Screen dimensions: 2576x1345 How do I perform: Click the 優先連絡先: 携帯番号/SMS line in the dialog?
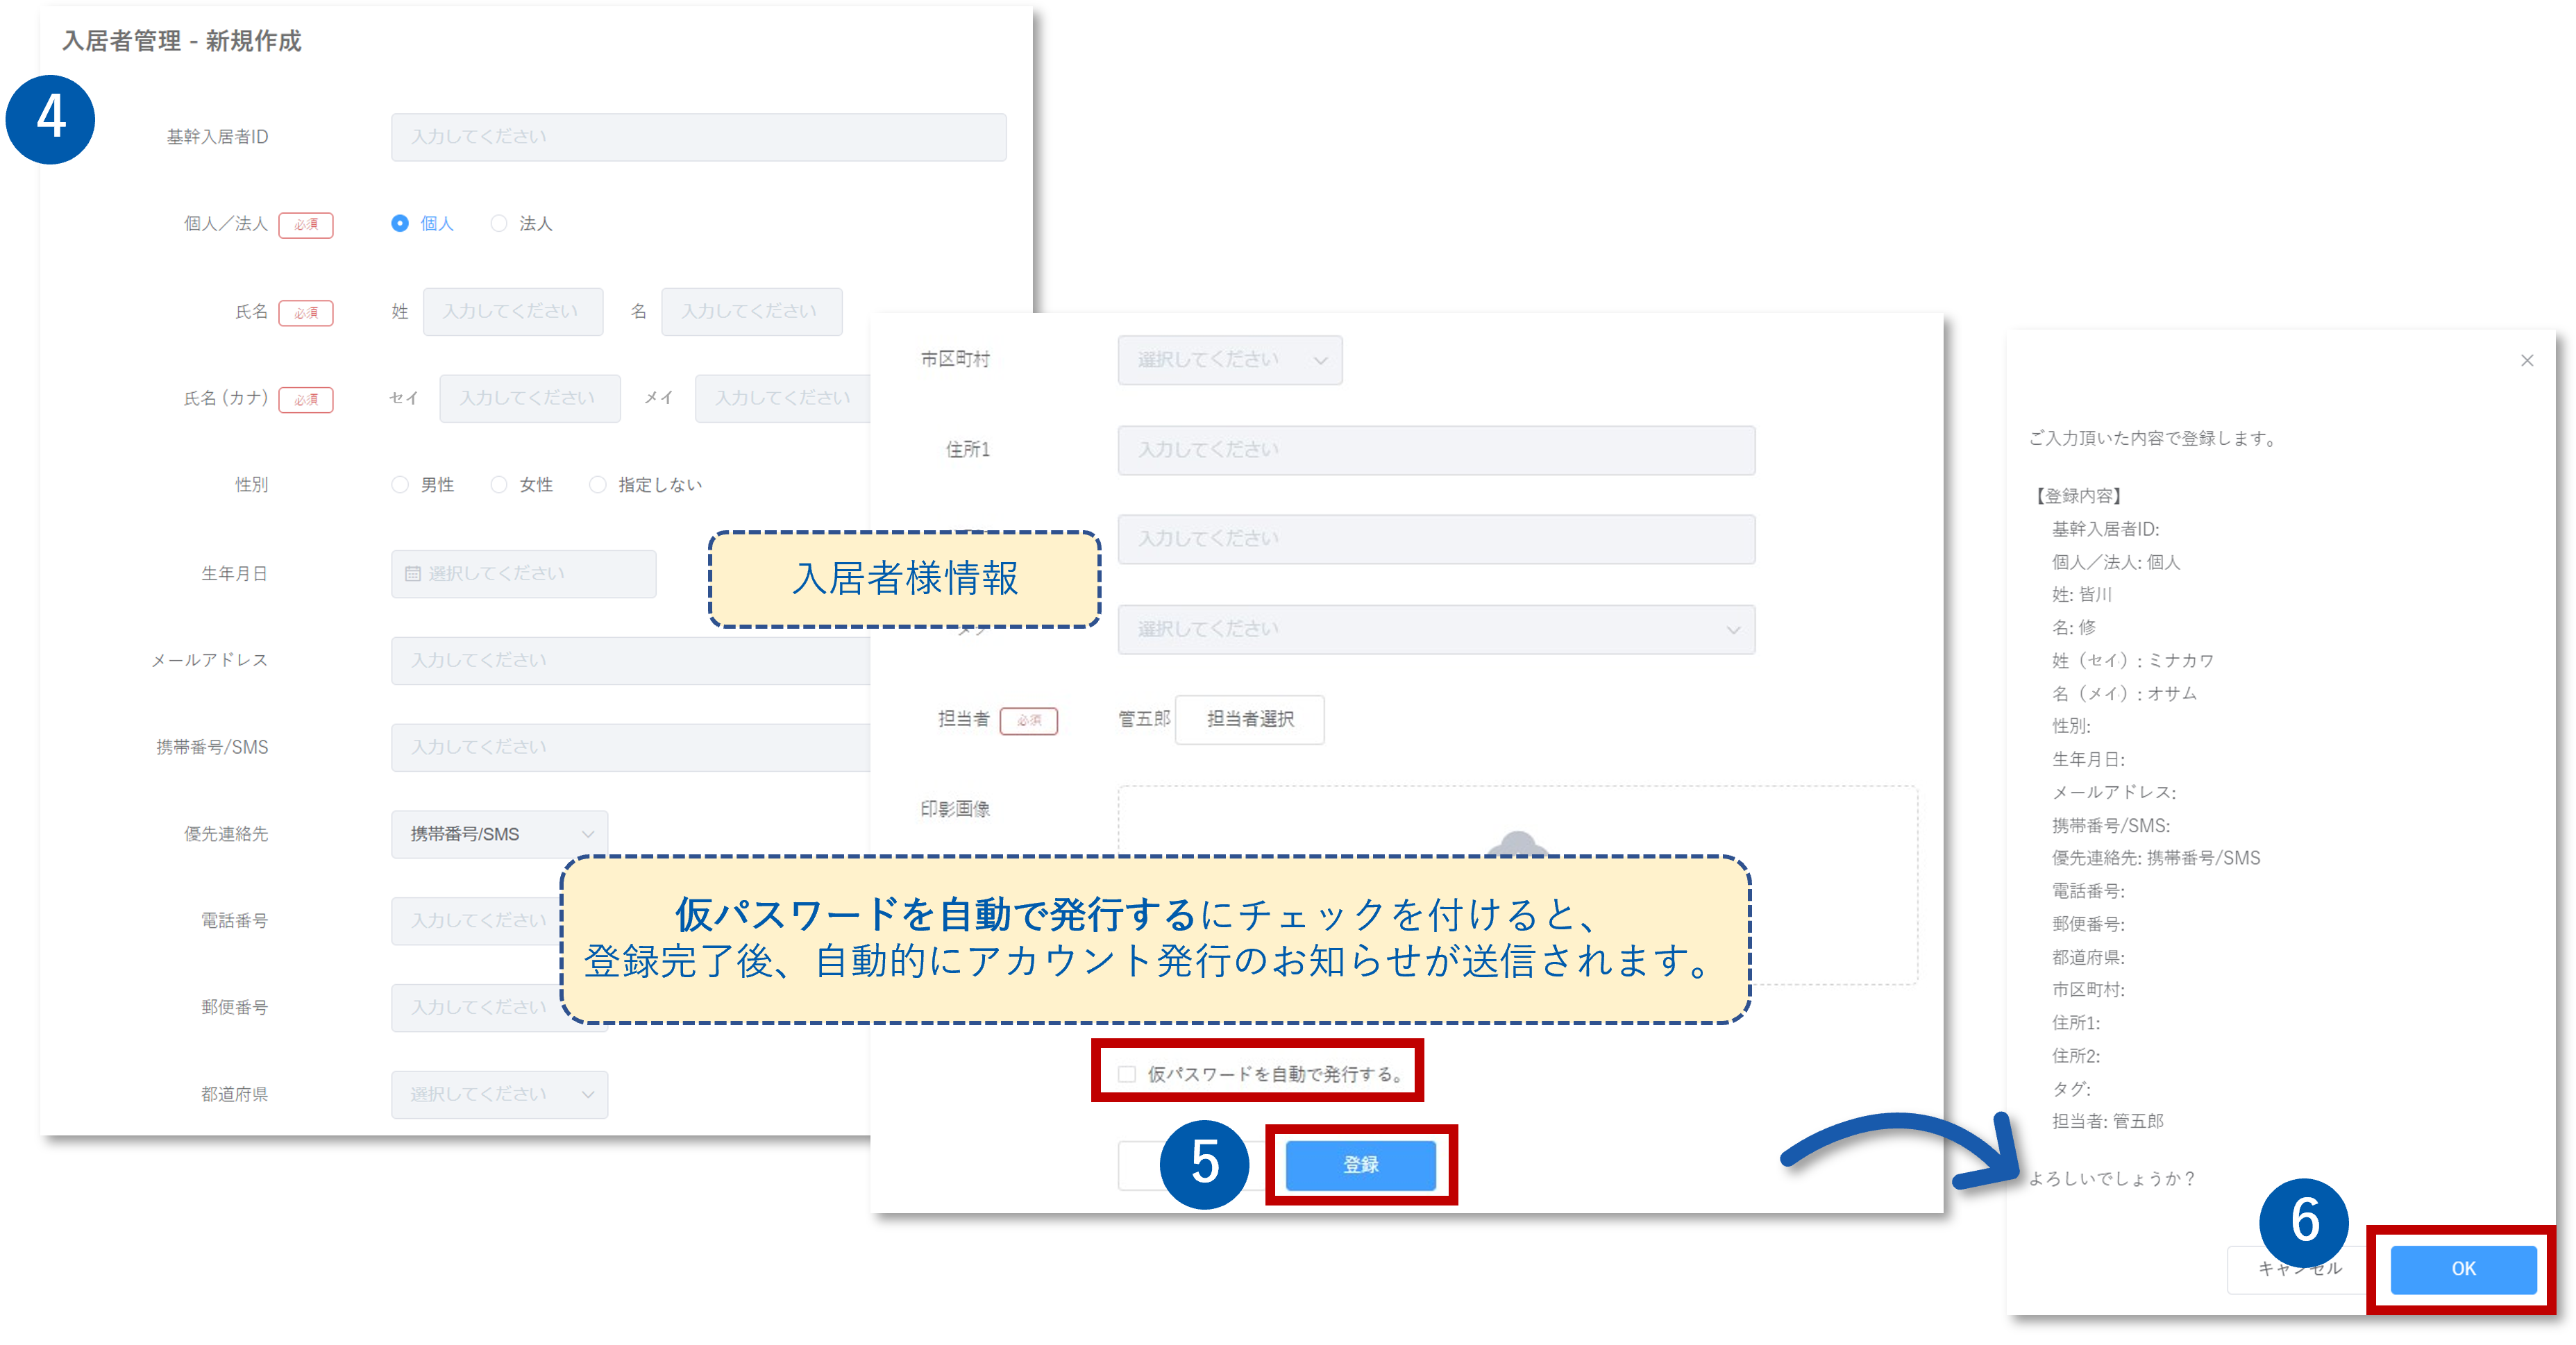click(x=2155, y=857)
